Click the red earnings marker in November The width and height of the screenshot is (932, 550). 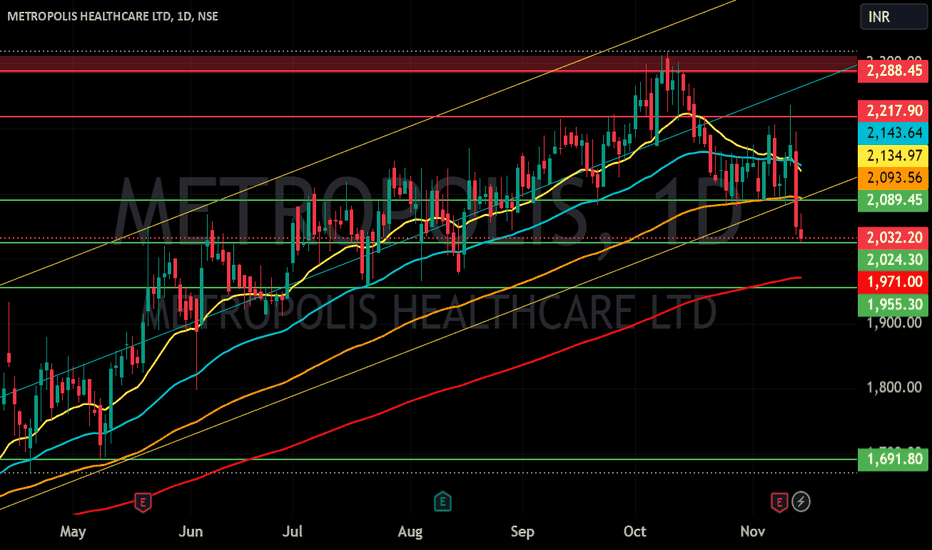(779, 502)
